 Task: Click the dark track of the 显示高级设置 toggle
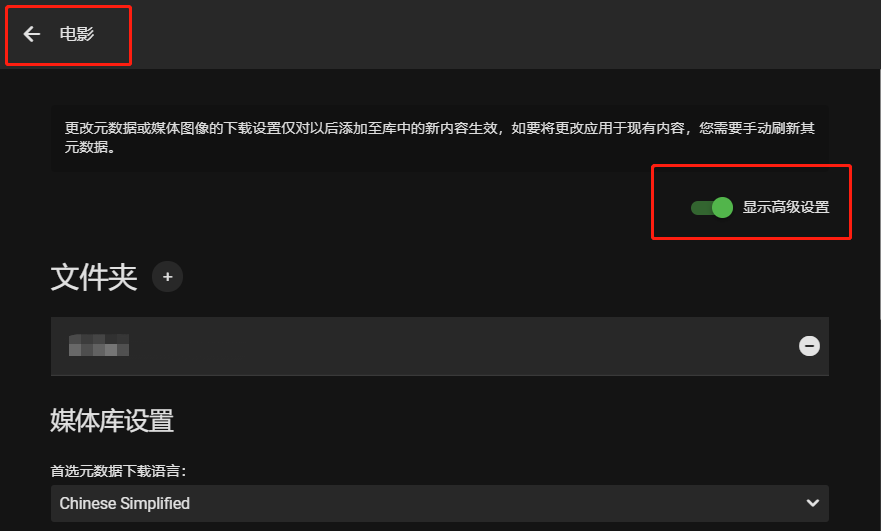pyautogui.click(x=701, y=208)
